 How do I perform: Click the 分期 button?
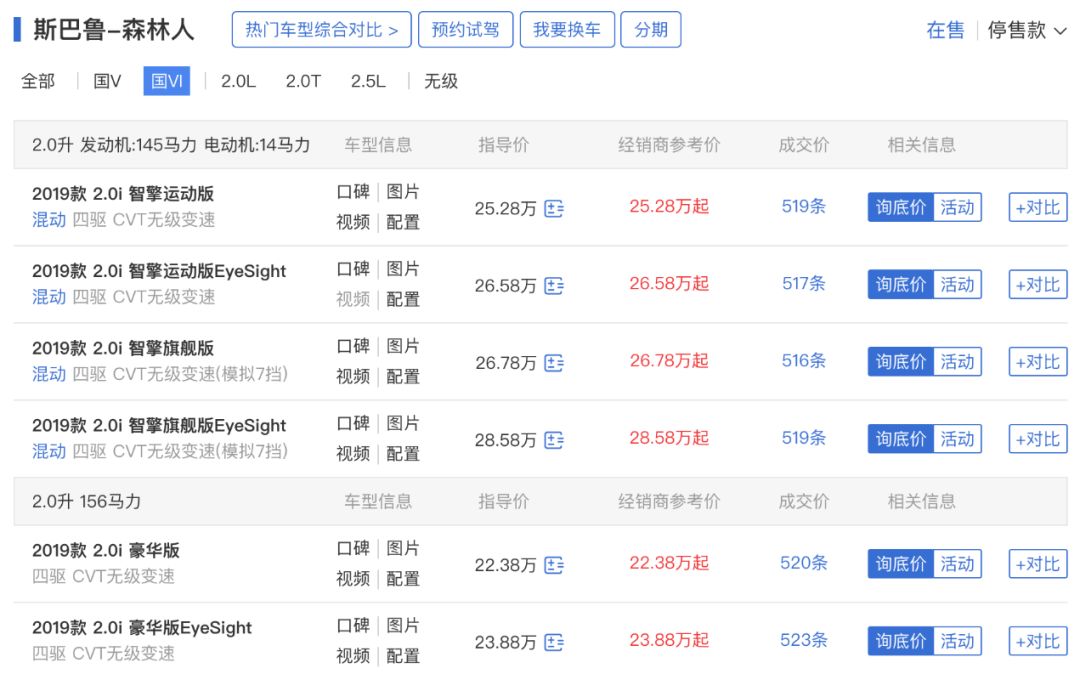coord(651,30)
